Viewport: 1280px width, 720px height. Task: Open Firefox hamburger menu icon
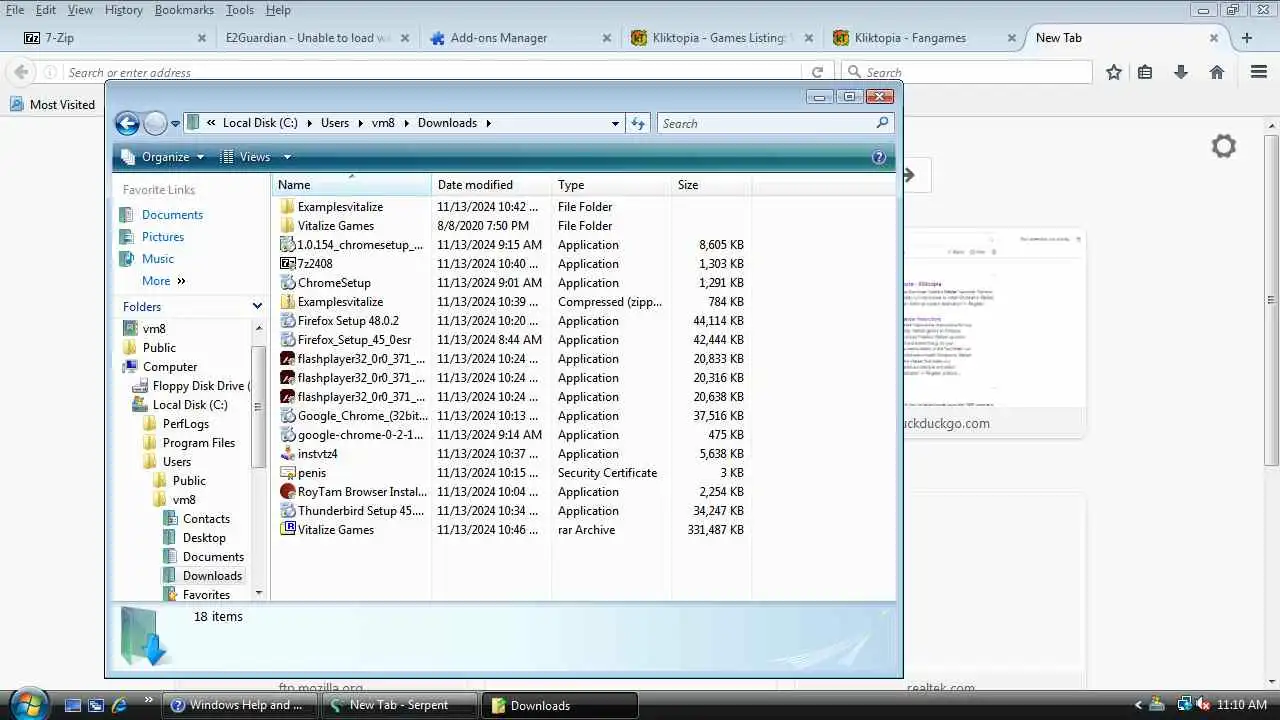(1259, 72)
